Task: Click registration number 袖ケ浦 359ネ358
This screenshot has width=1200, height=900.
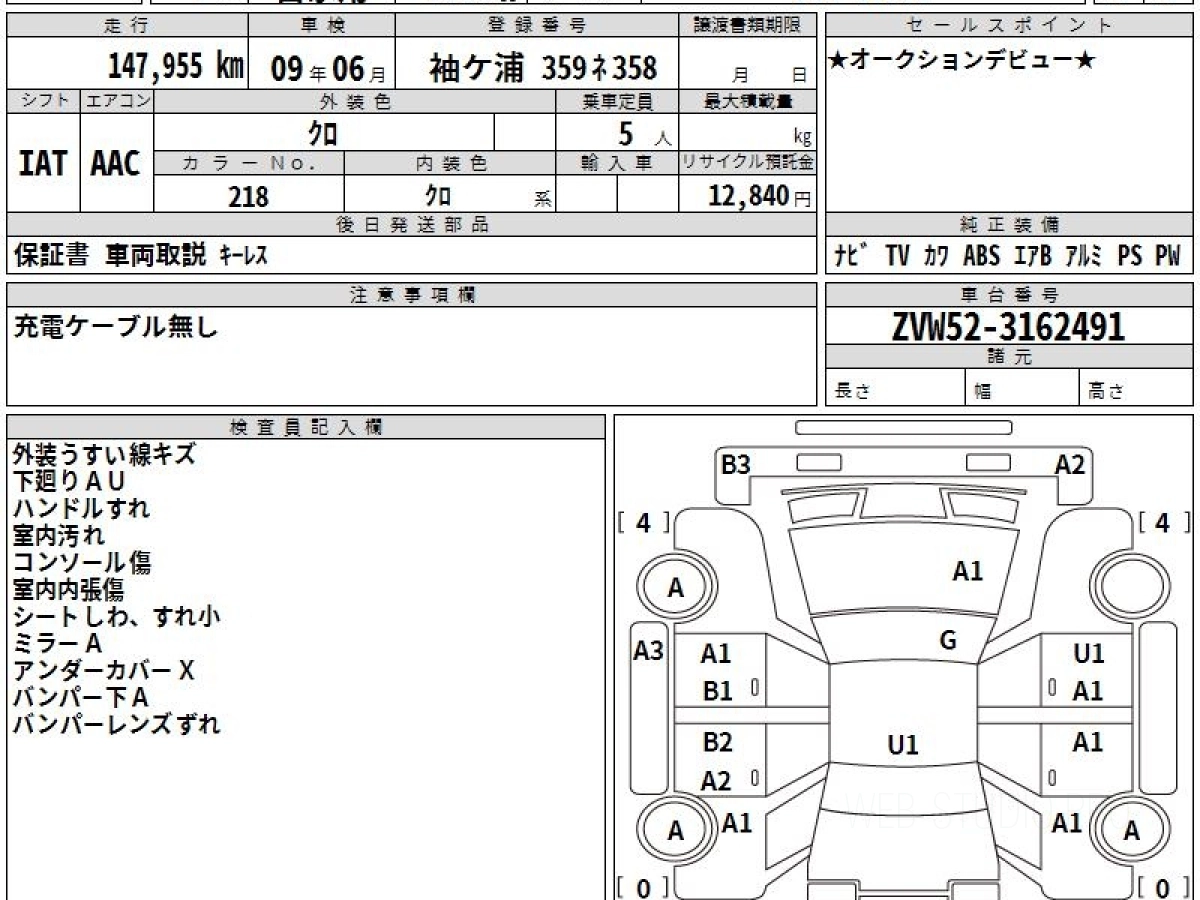Action: pyautogui.click(x=543, y=68)
